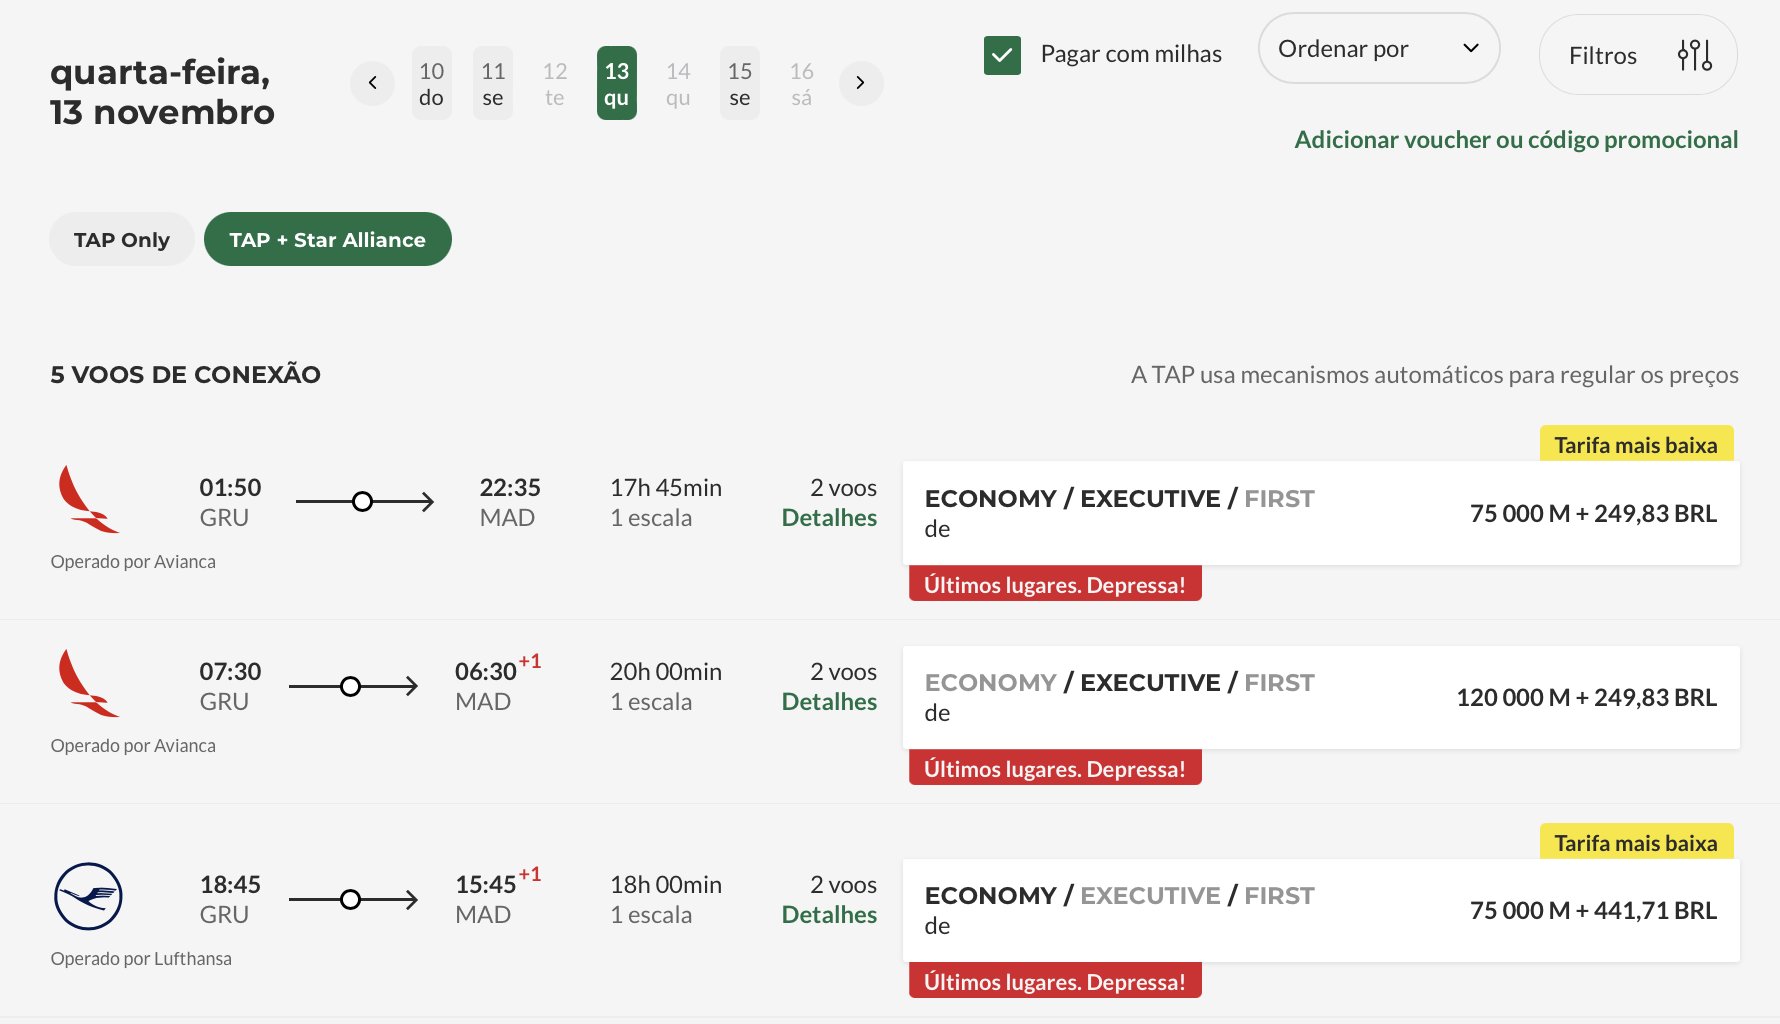Viewport: 1780px width, 1024px height.
Task: Open Detalhes for 18:45 Lufthansa flight
Action: point(829,915)
